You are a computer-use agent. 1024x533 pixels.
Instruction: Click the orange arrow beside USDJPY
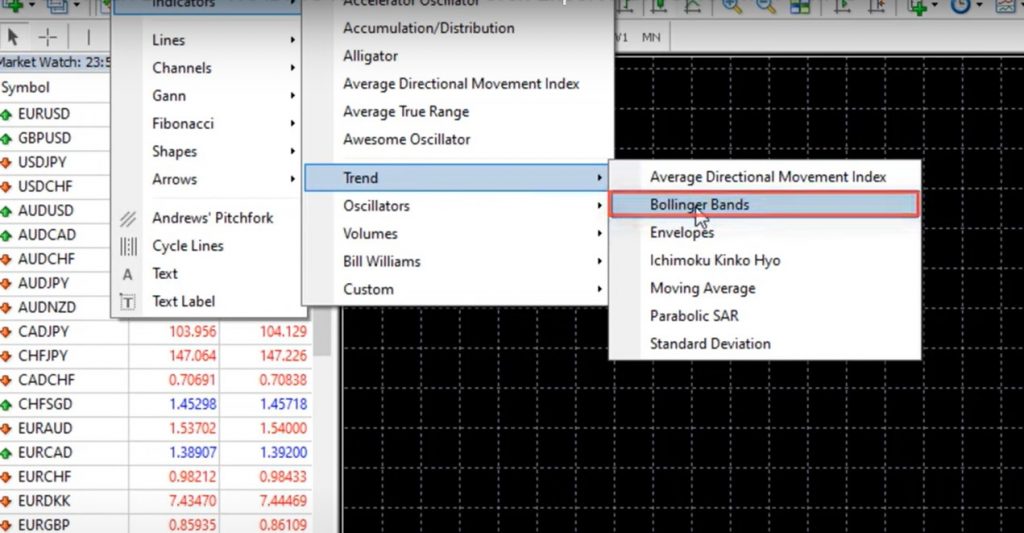[x=7, y=163]
